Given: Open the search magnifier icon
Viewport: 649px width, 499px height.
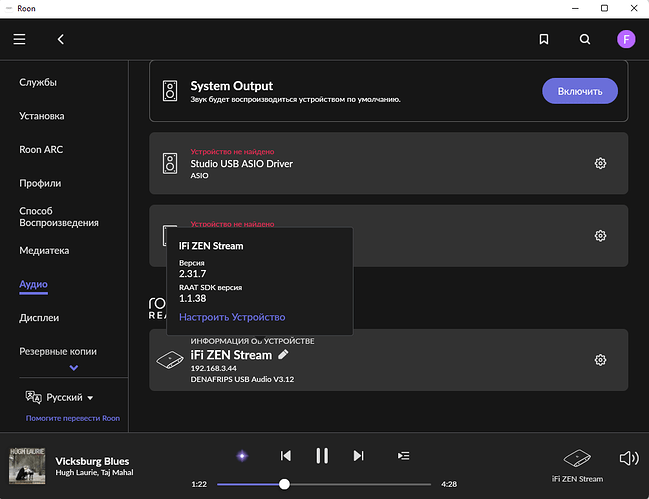Looking at the screenshot, I should [584, 39].
